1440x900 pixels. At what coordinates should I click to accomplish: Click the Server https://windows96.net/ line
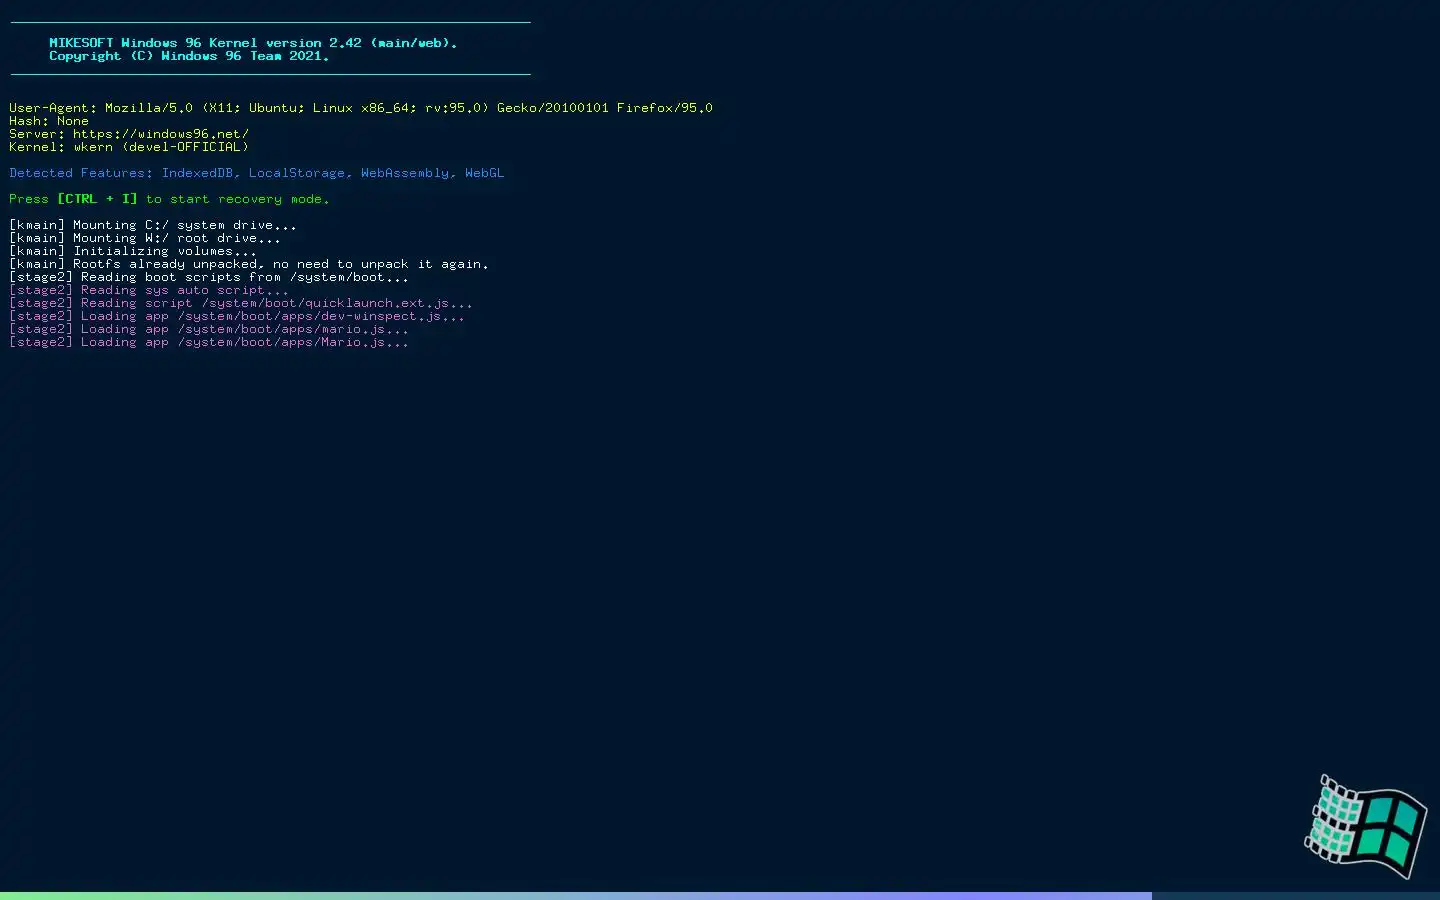[129, 134]
